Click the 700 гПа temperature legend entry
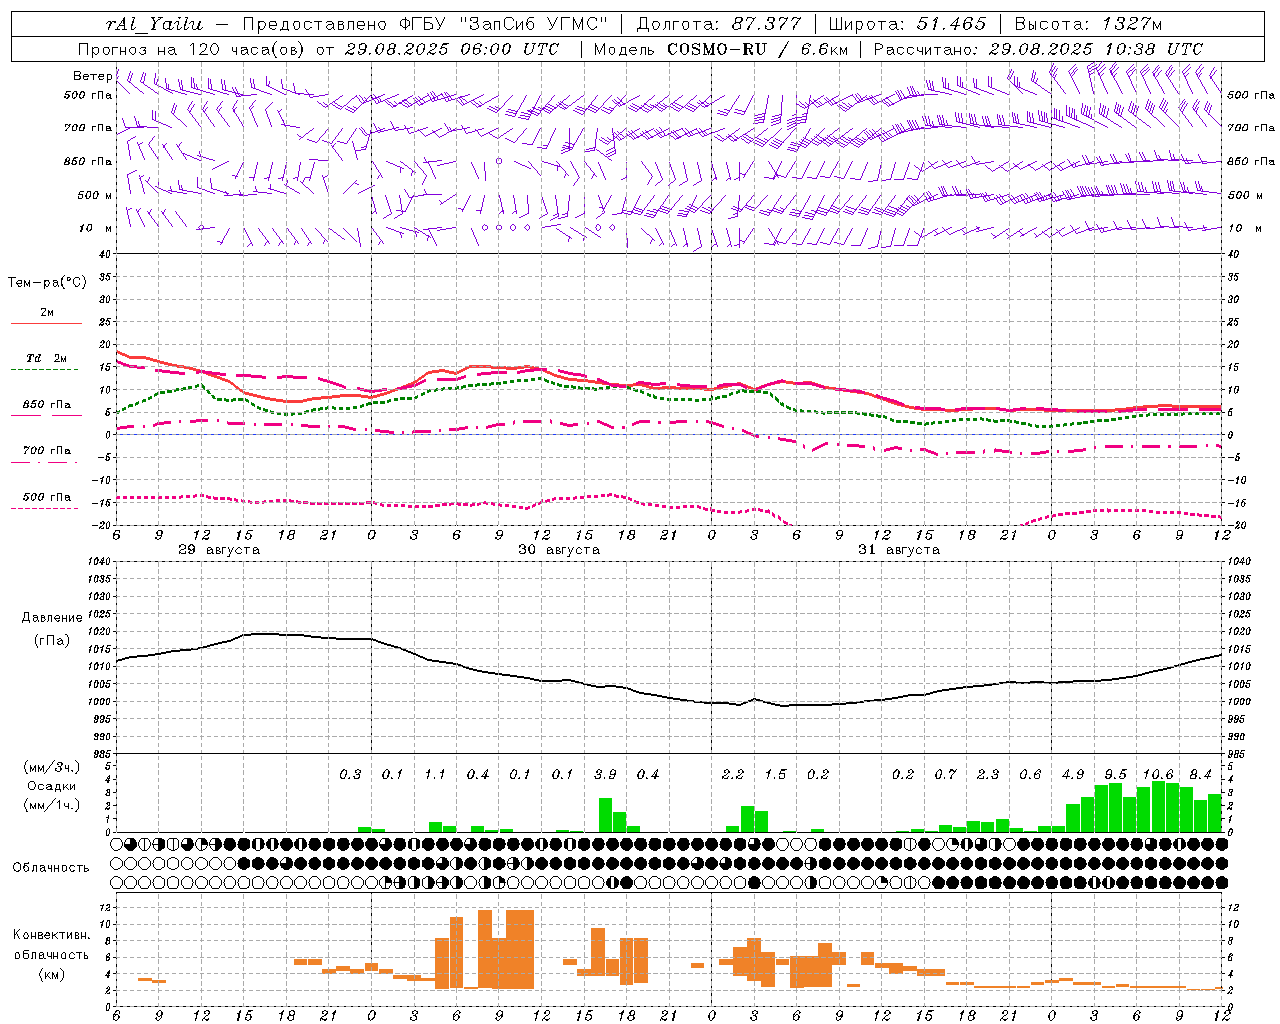1280x1024 pixels. coord(46,450)
